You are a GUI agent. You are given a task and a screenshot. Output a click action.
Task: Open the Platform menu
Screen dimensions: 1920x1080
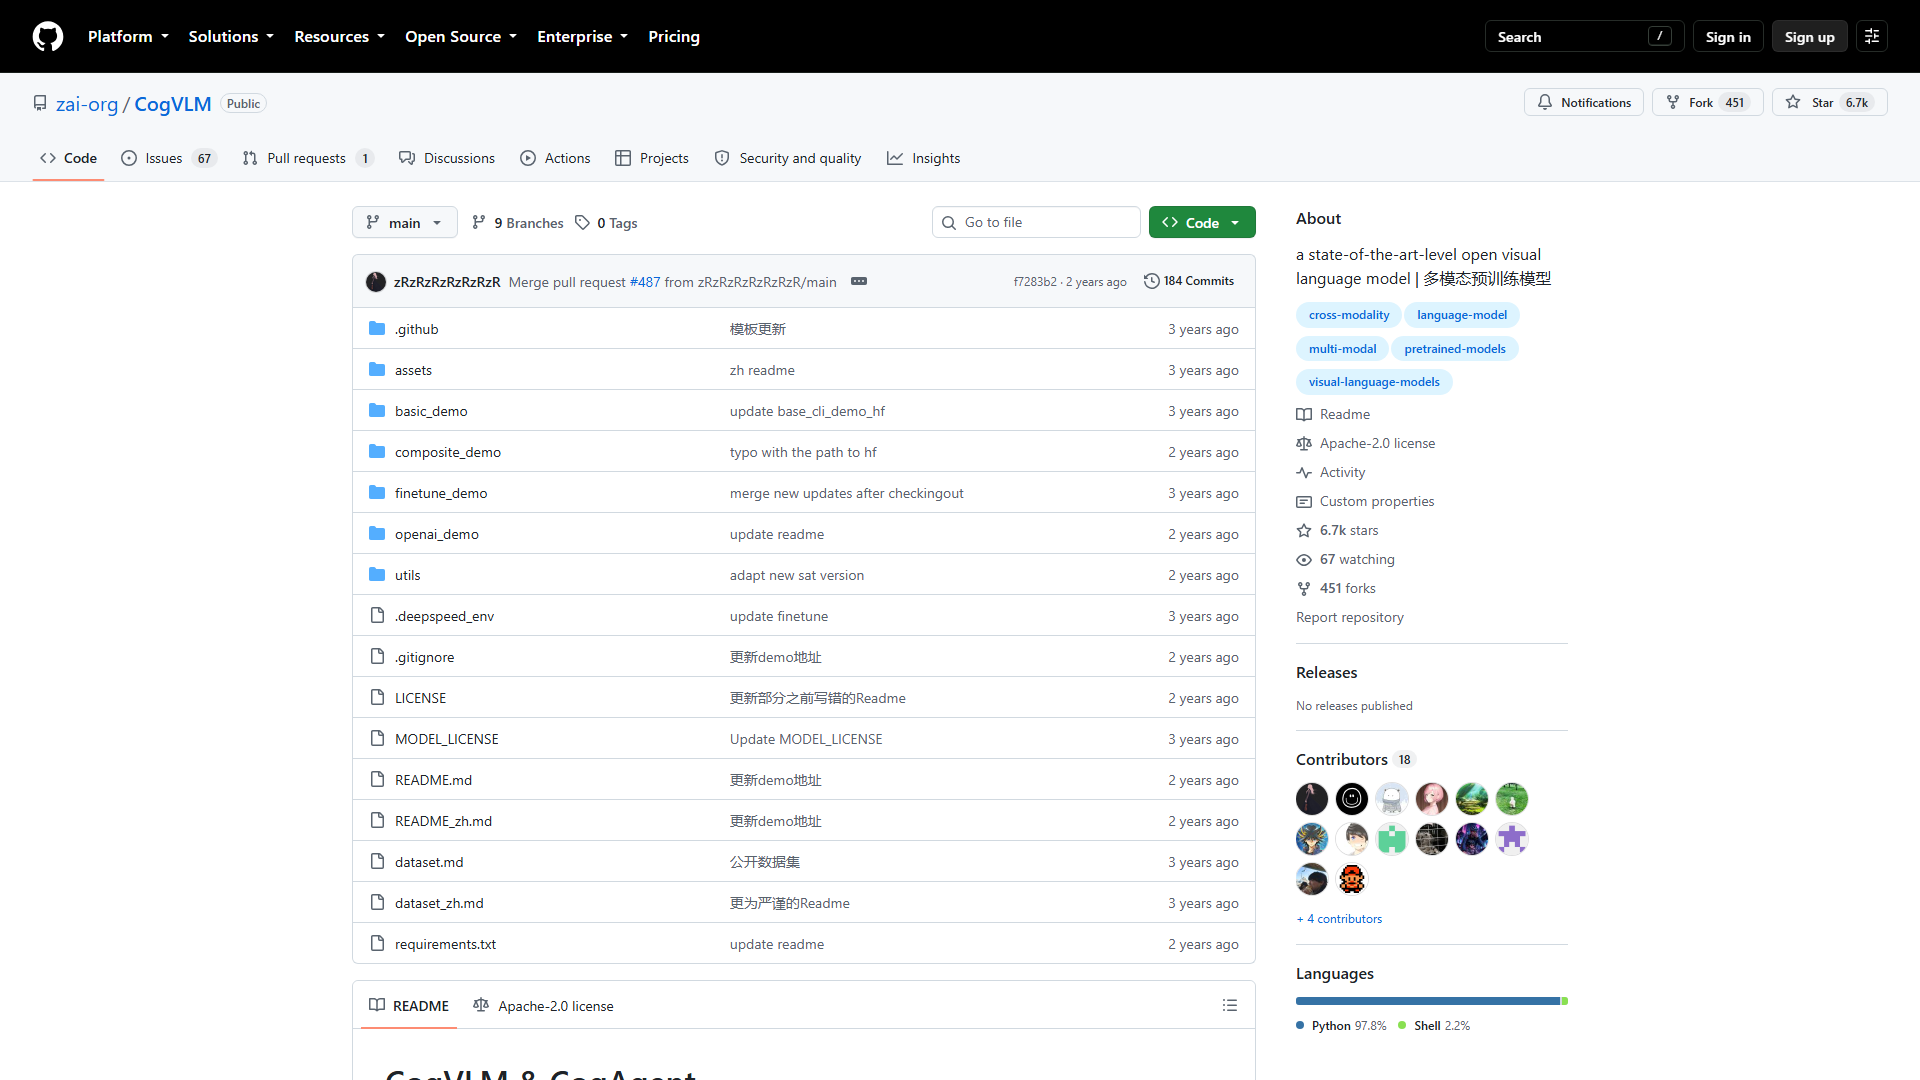point(128,37)
